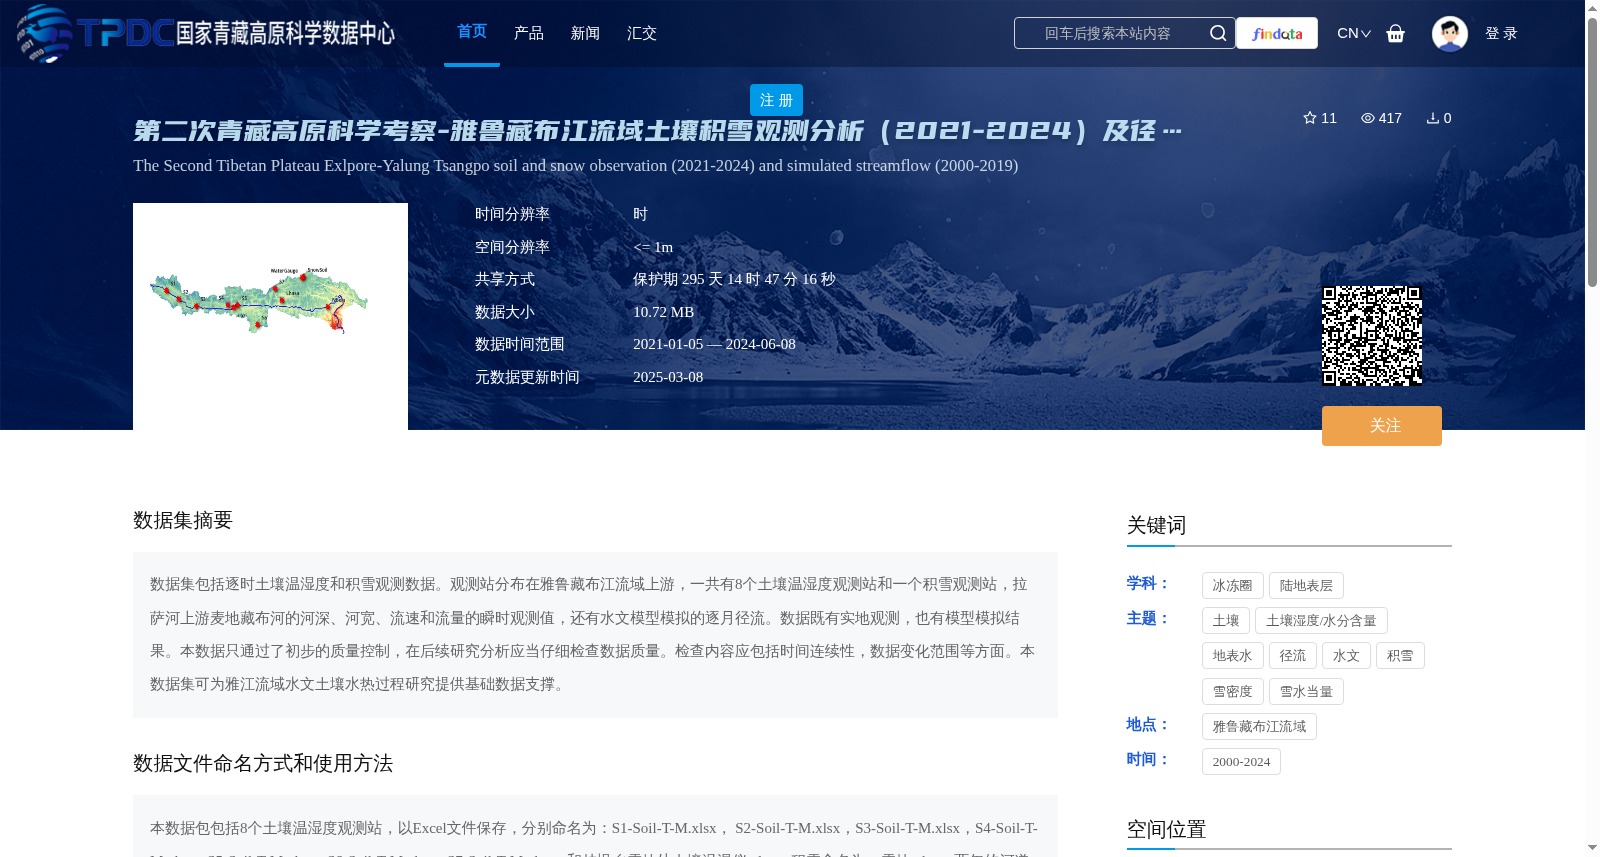Open the 首页 menu tab

472,33
